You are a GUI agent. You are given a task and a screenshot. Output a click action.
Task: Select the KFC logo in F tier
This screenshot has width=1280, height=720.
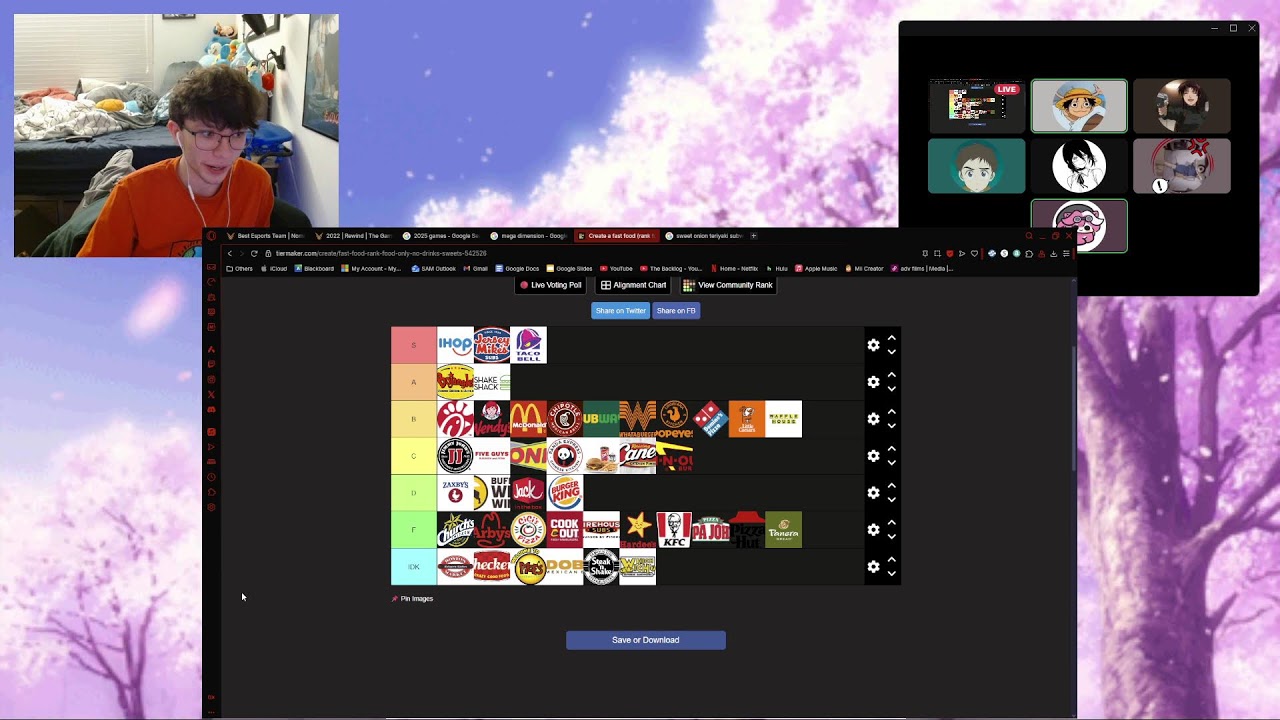[674, 530]
